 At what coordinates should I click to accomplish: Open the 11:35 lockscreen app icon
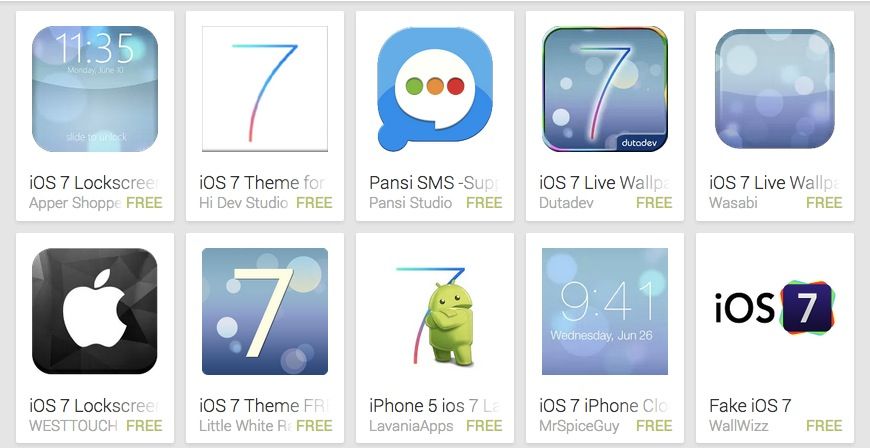[x=95, y=89]
